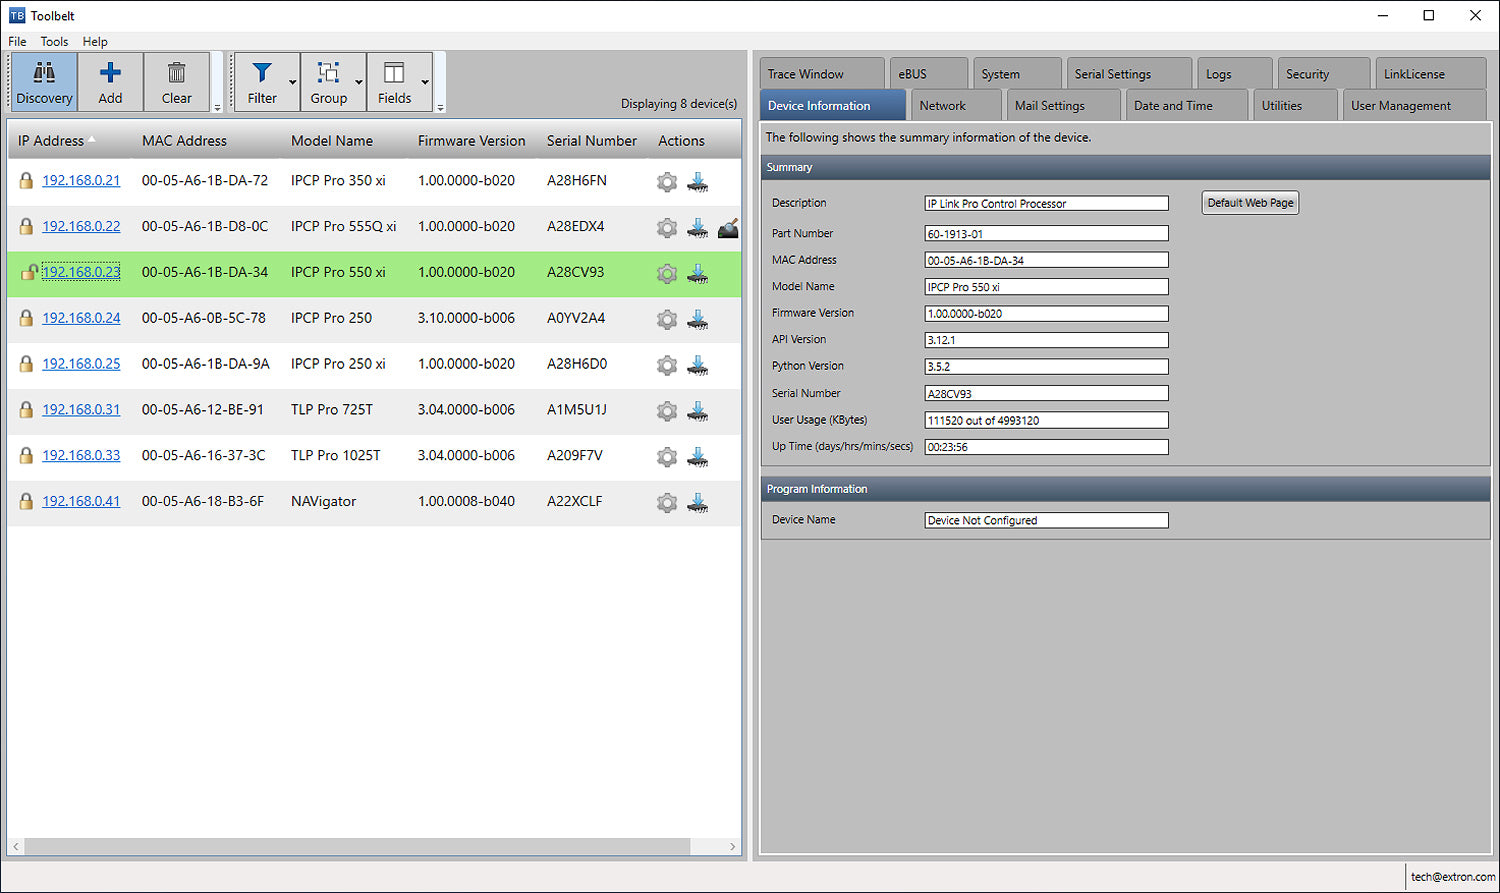The width and height of the screenshot is (1500, 893).
Task: Sort by Firmware Version column header
Action: click(x=471, y=141)
